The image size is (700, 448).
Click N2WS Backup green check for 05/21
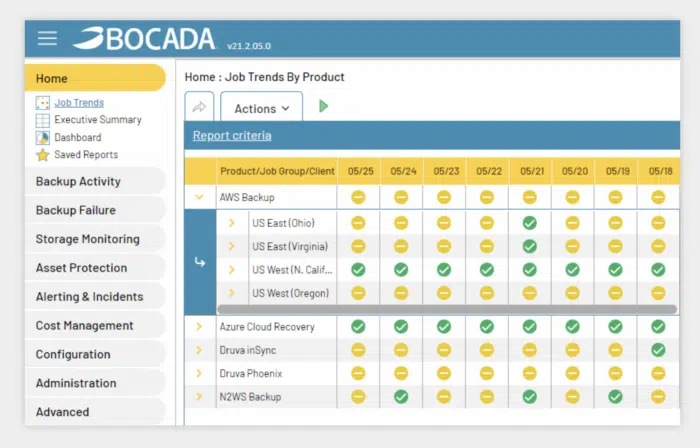529,397
